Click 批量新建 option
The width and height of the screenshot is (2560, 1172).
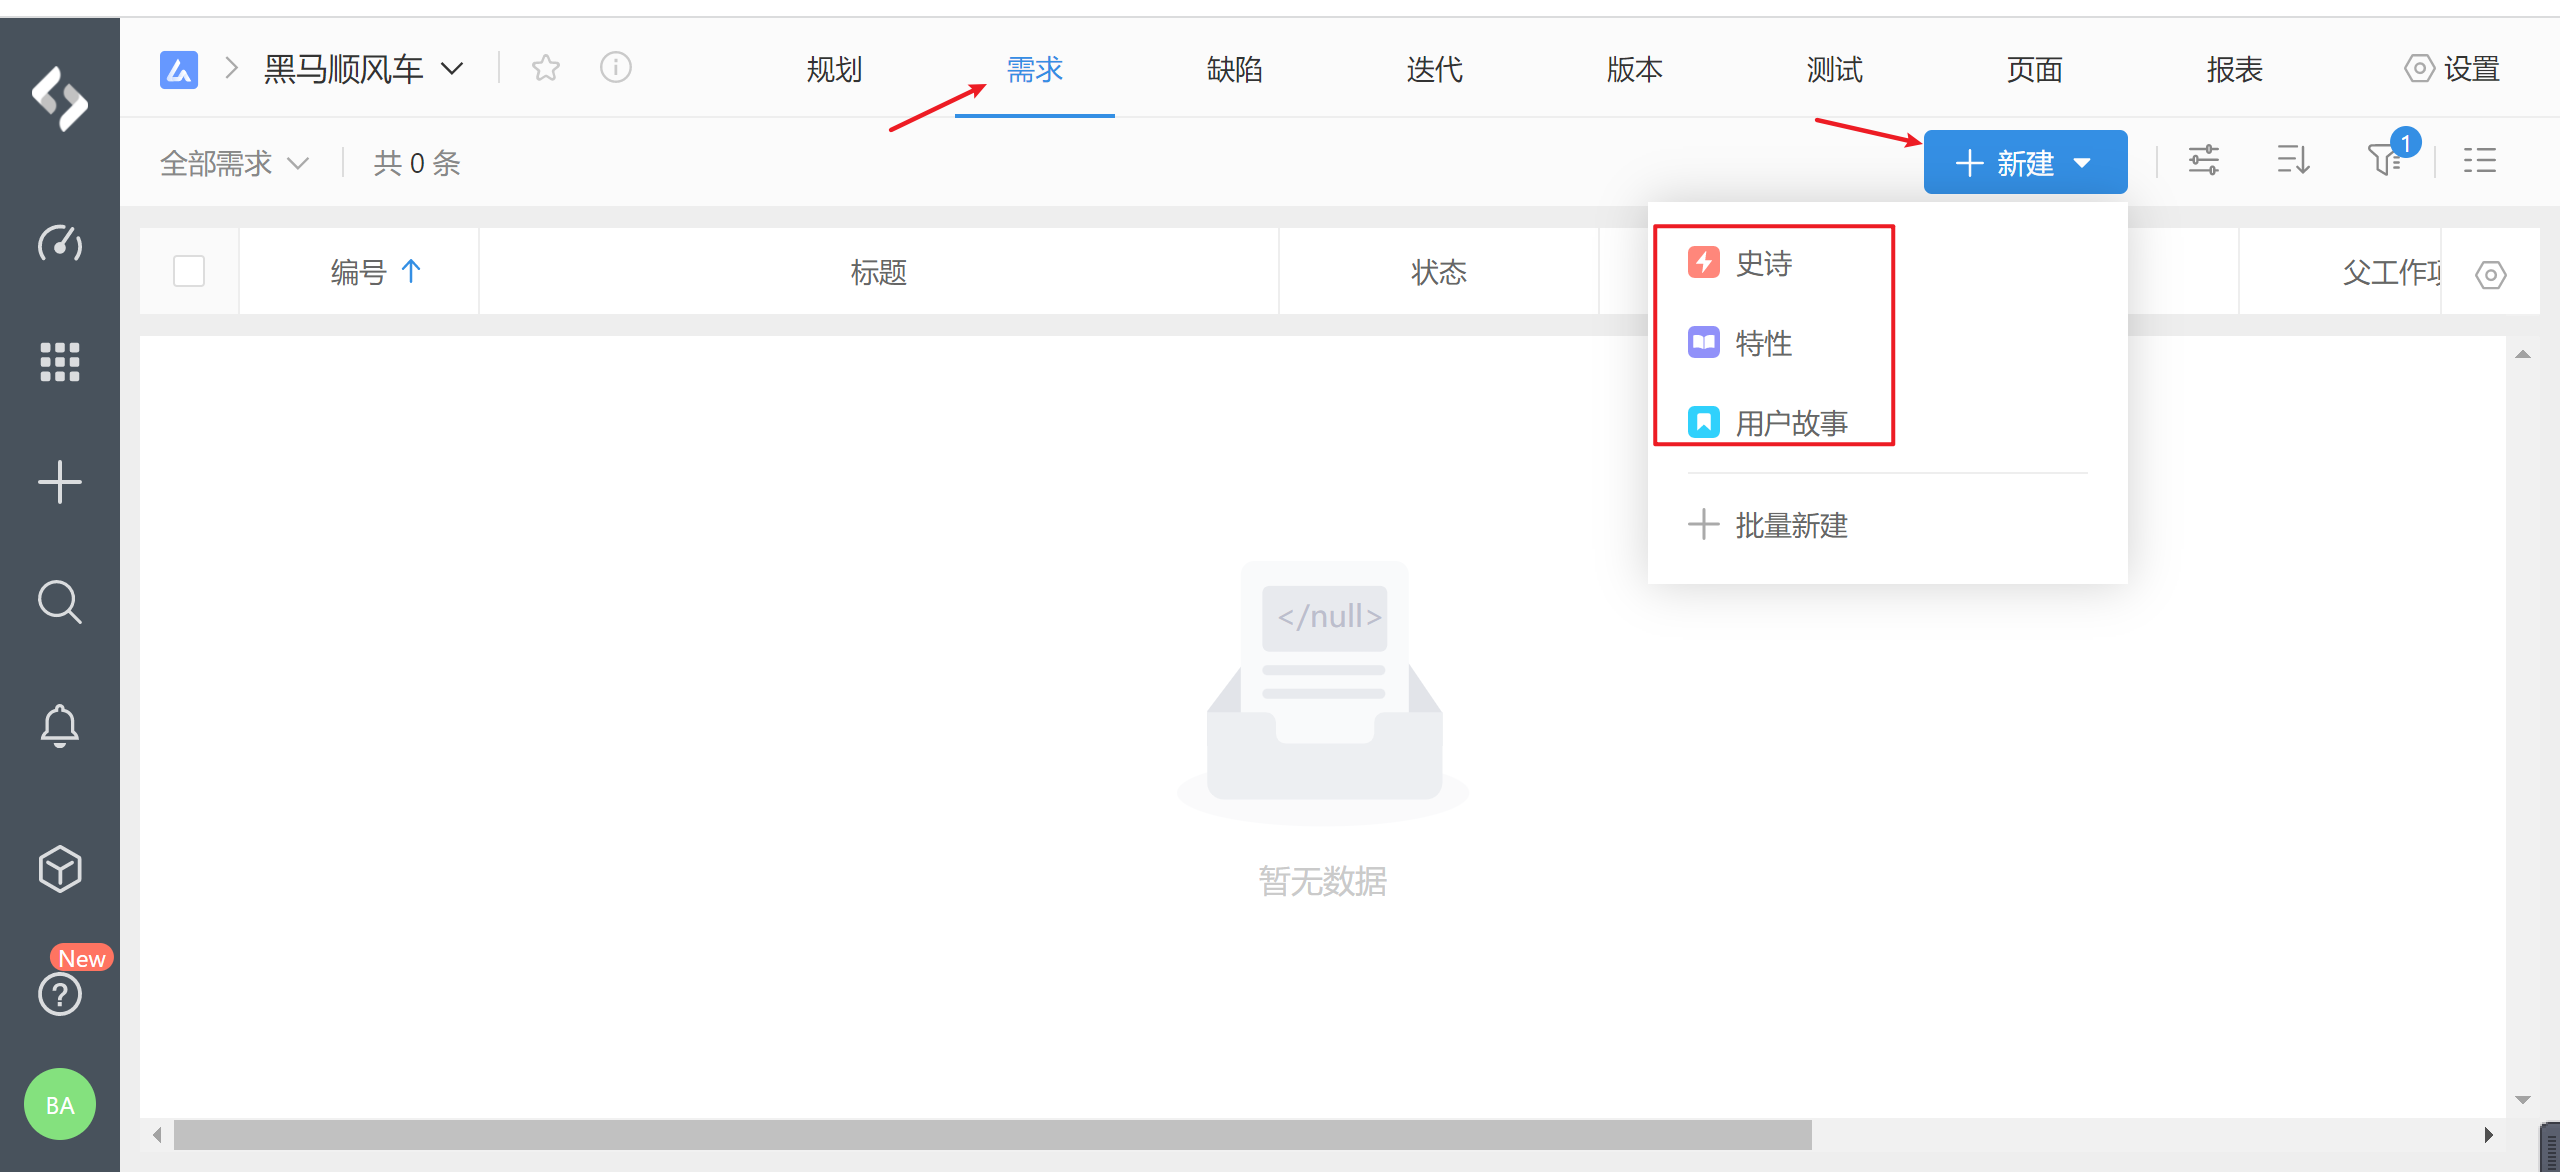(1790, 525)
